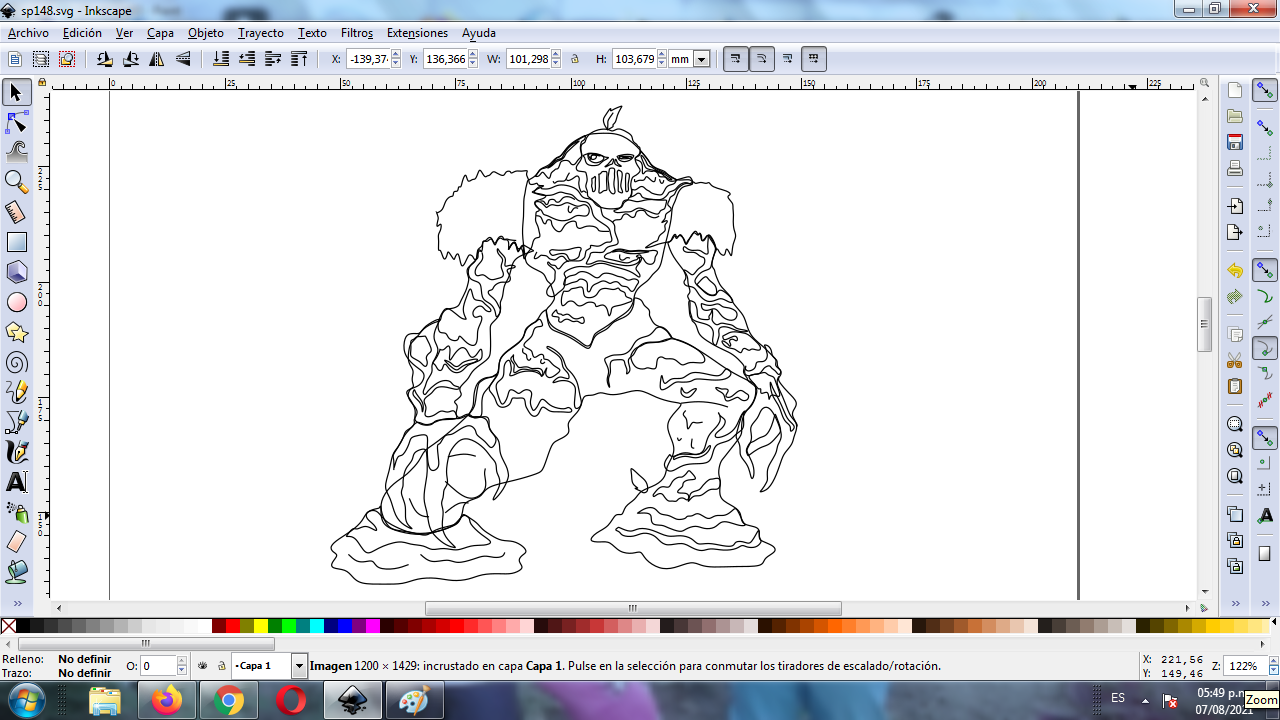Select the Paint bucket tool
The height and width of the screenshot is (720, 1280).
point(16,572)
